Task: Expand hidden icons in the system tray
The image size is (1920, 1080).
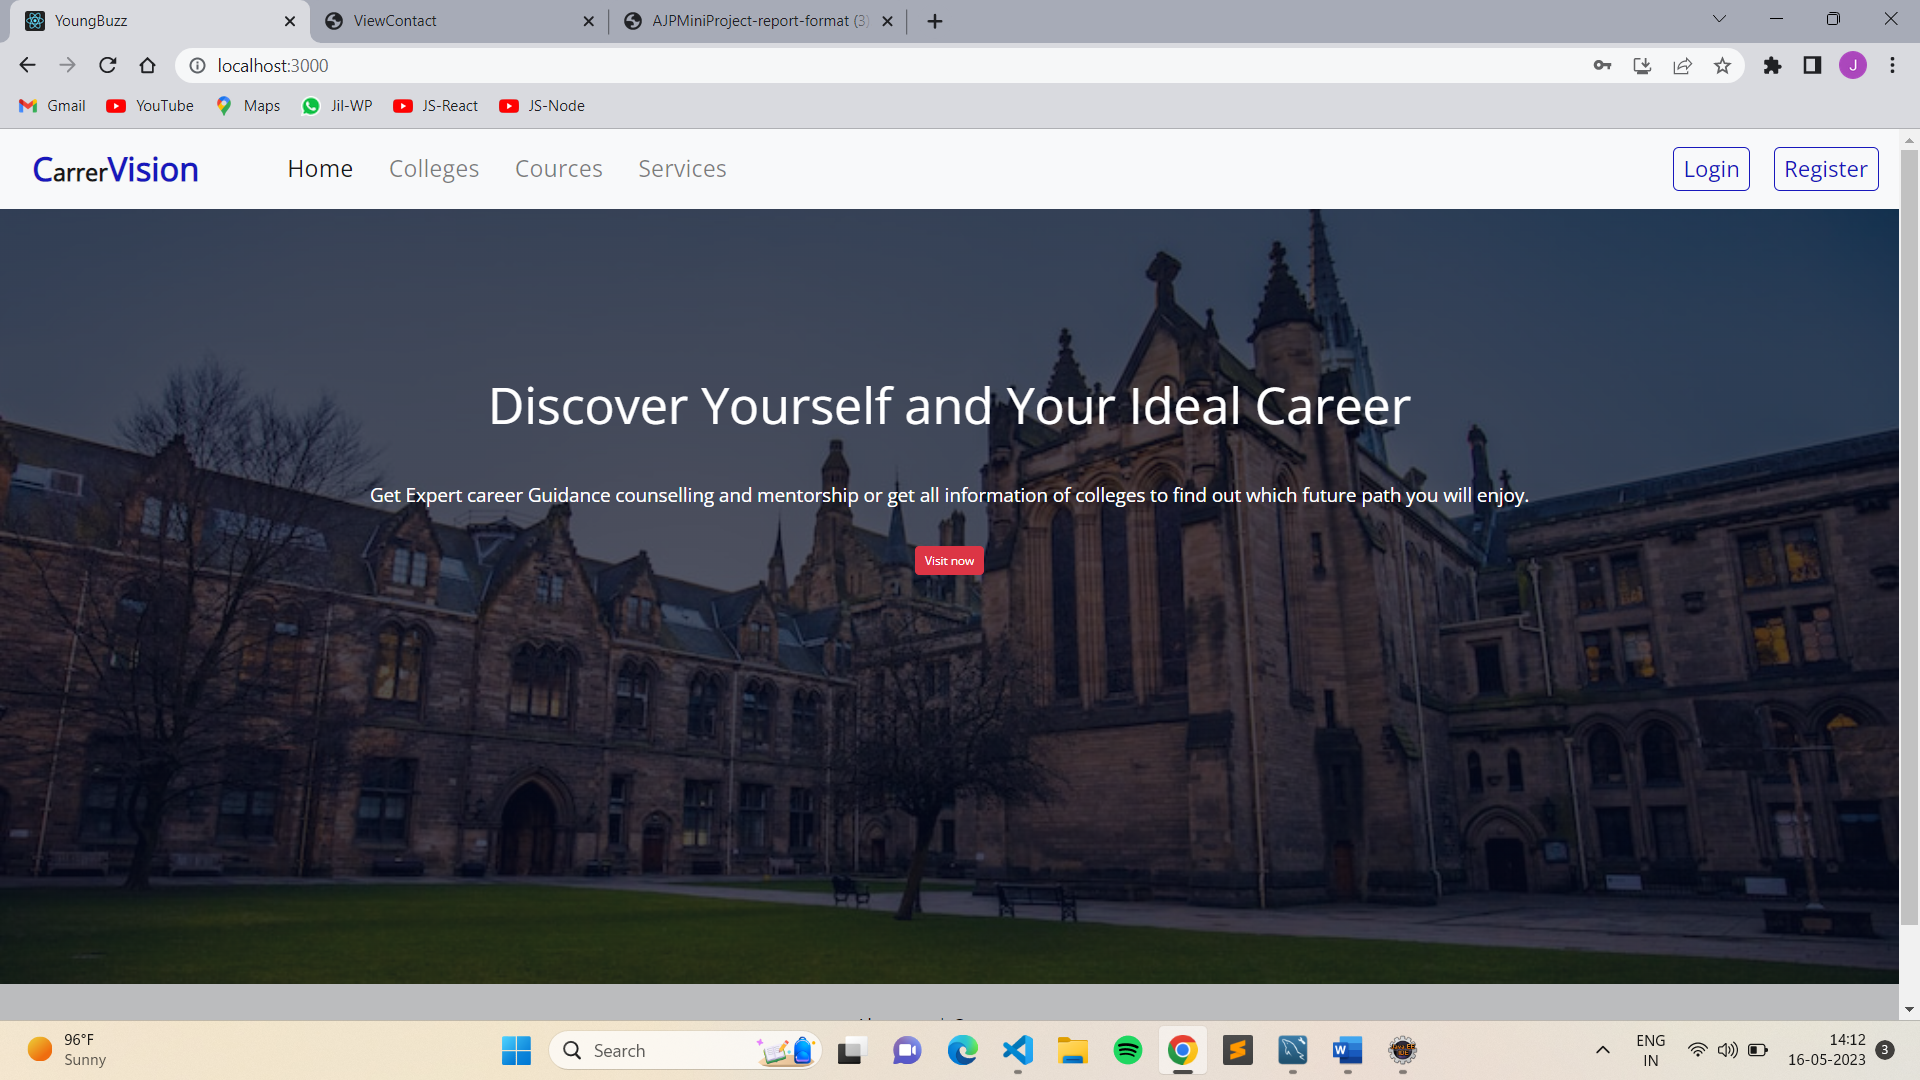Action: (x=1602, y=1050)
